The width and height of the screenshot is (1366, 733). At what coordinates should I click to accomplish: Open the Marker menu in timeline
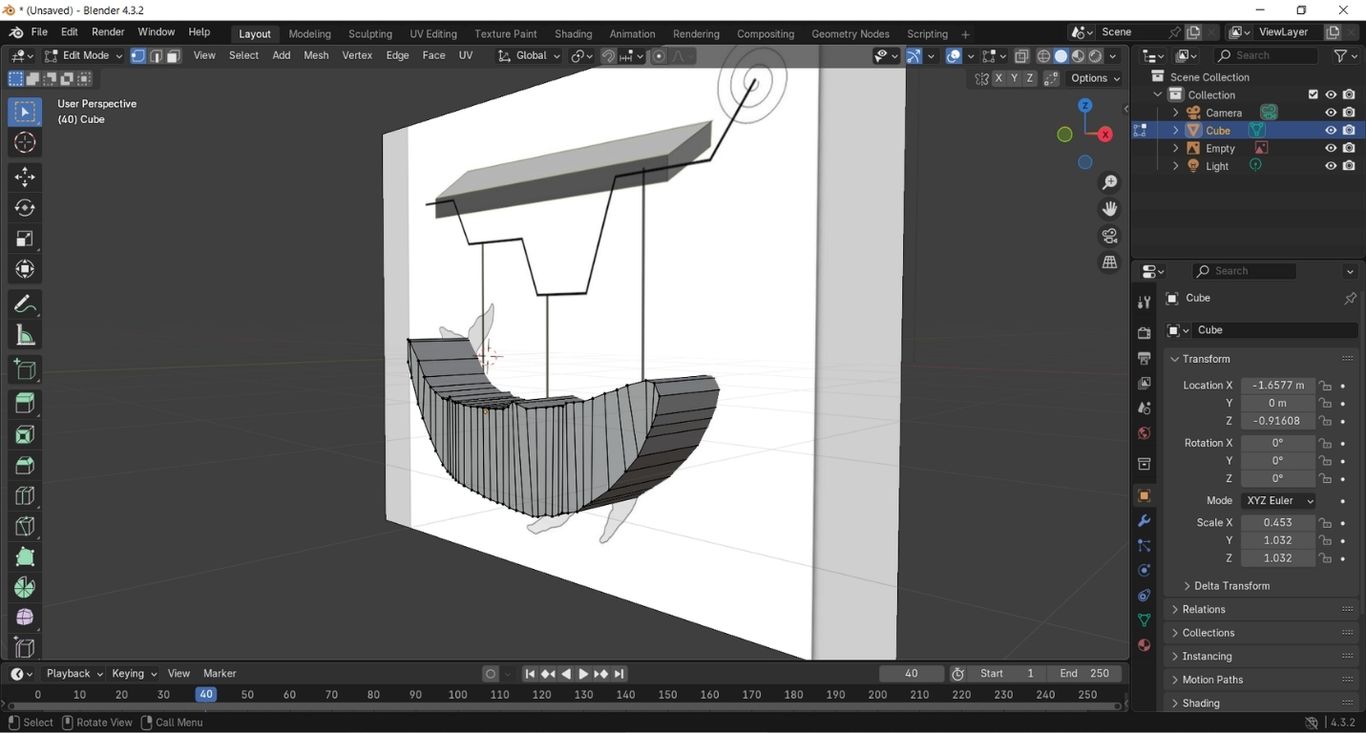220,674
